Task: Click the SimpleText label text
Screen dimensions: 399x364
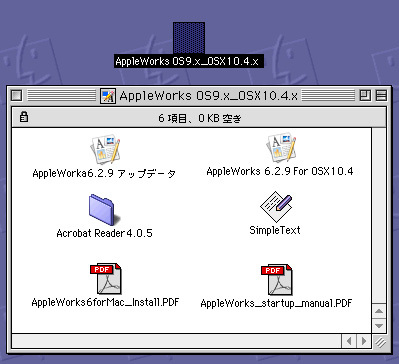Action: click(275, 230)
